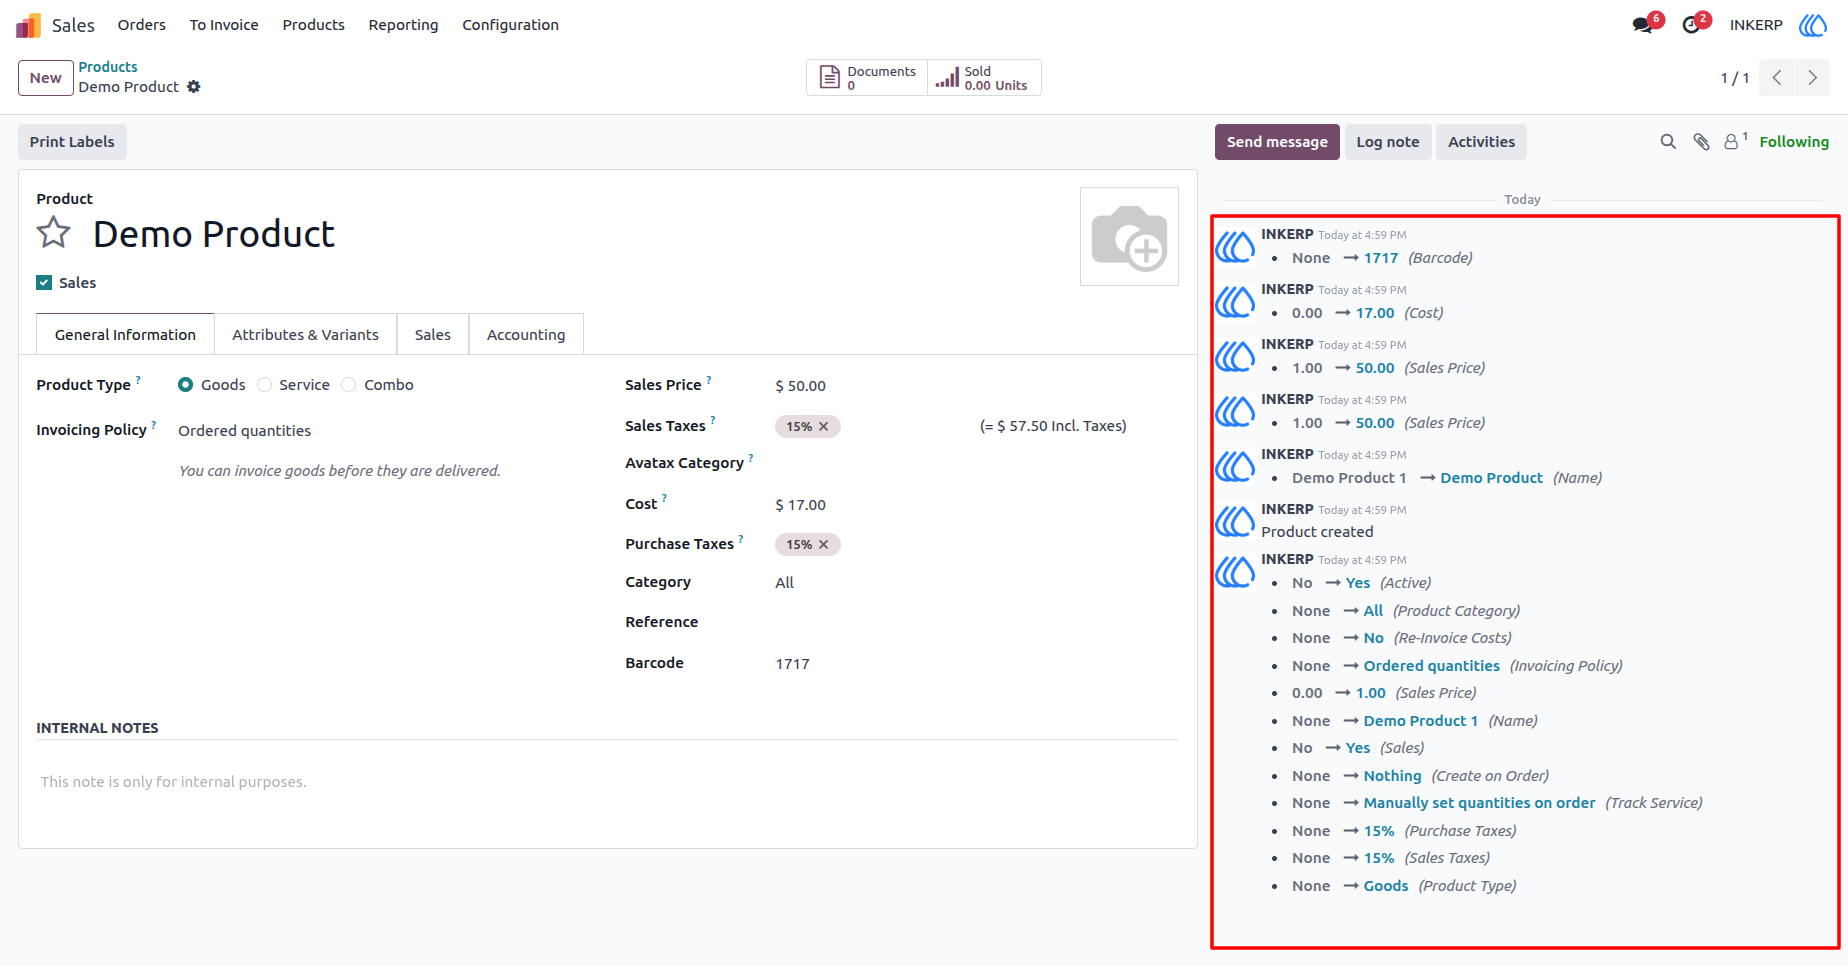Switch to the Accounting tab
Screen dimensions: 1848x966
pos(526,335)
